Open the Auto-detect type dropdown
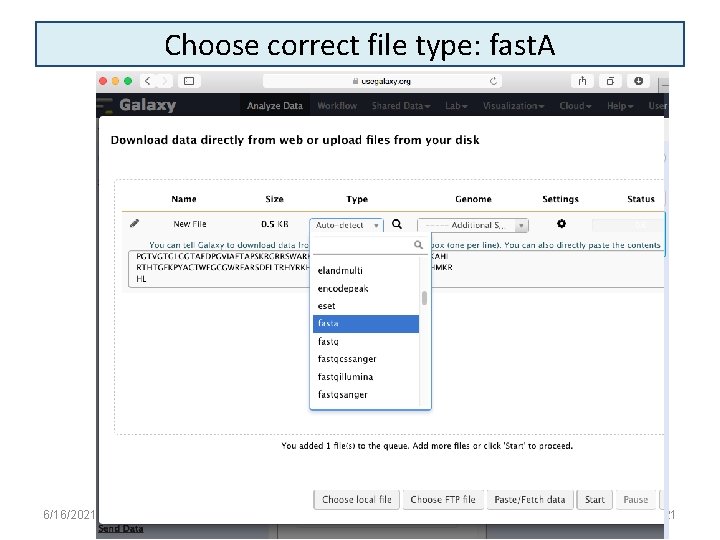 point(347,225)
